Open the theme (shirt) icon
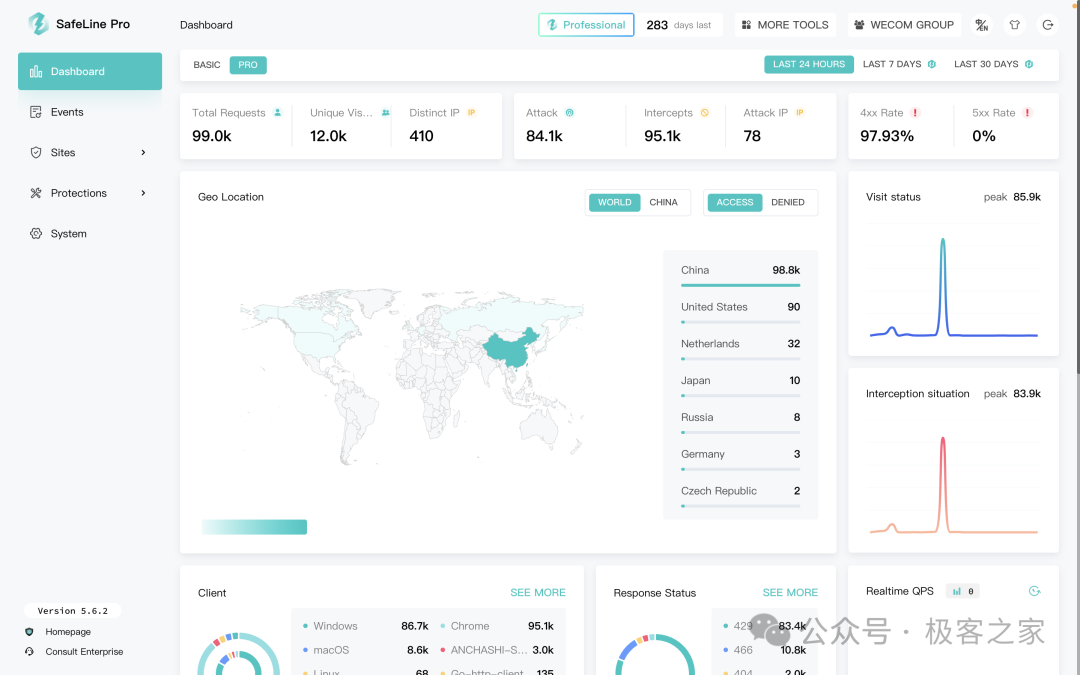The height and width of the screenshot is (675, 1080). pos(1014,25)
